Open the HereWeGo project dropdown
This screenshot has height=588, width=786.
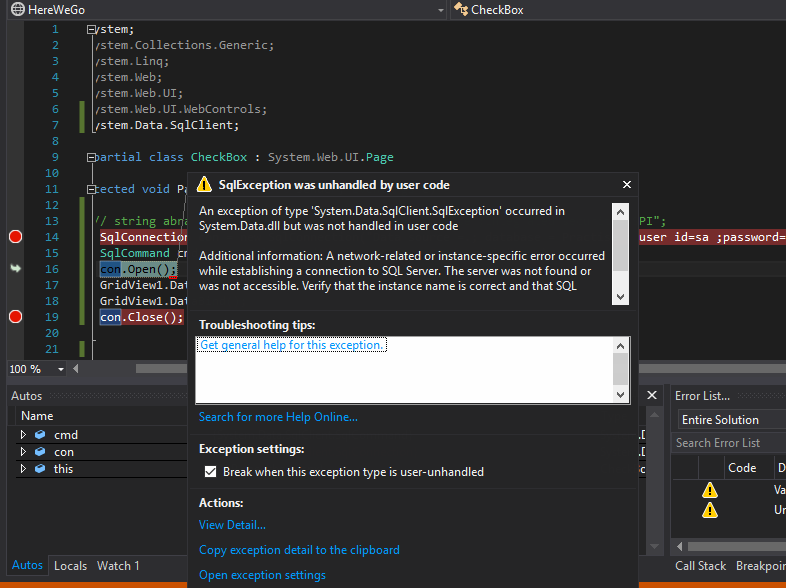click(x=440, y=10)
